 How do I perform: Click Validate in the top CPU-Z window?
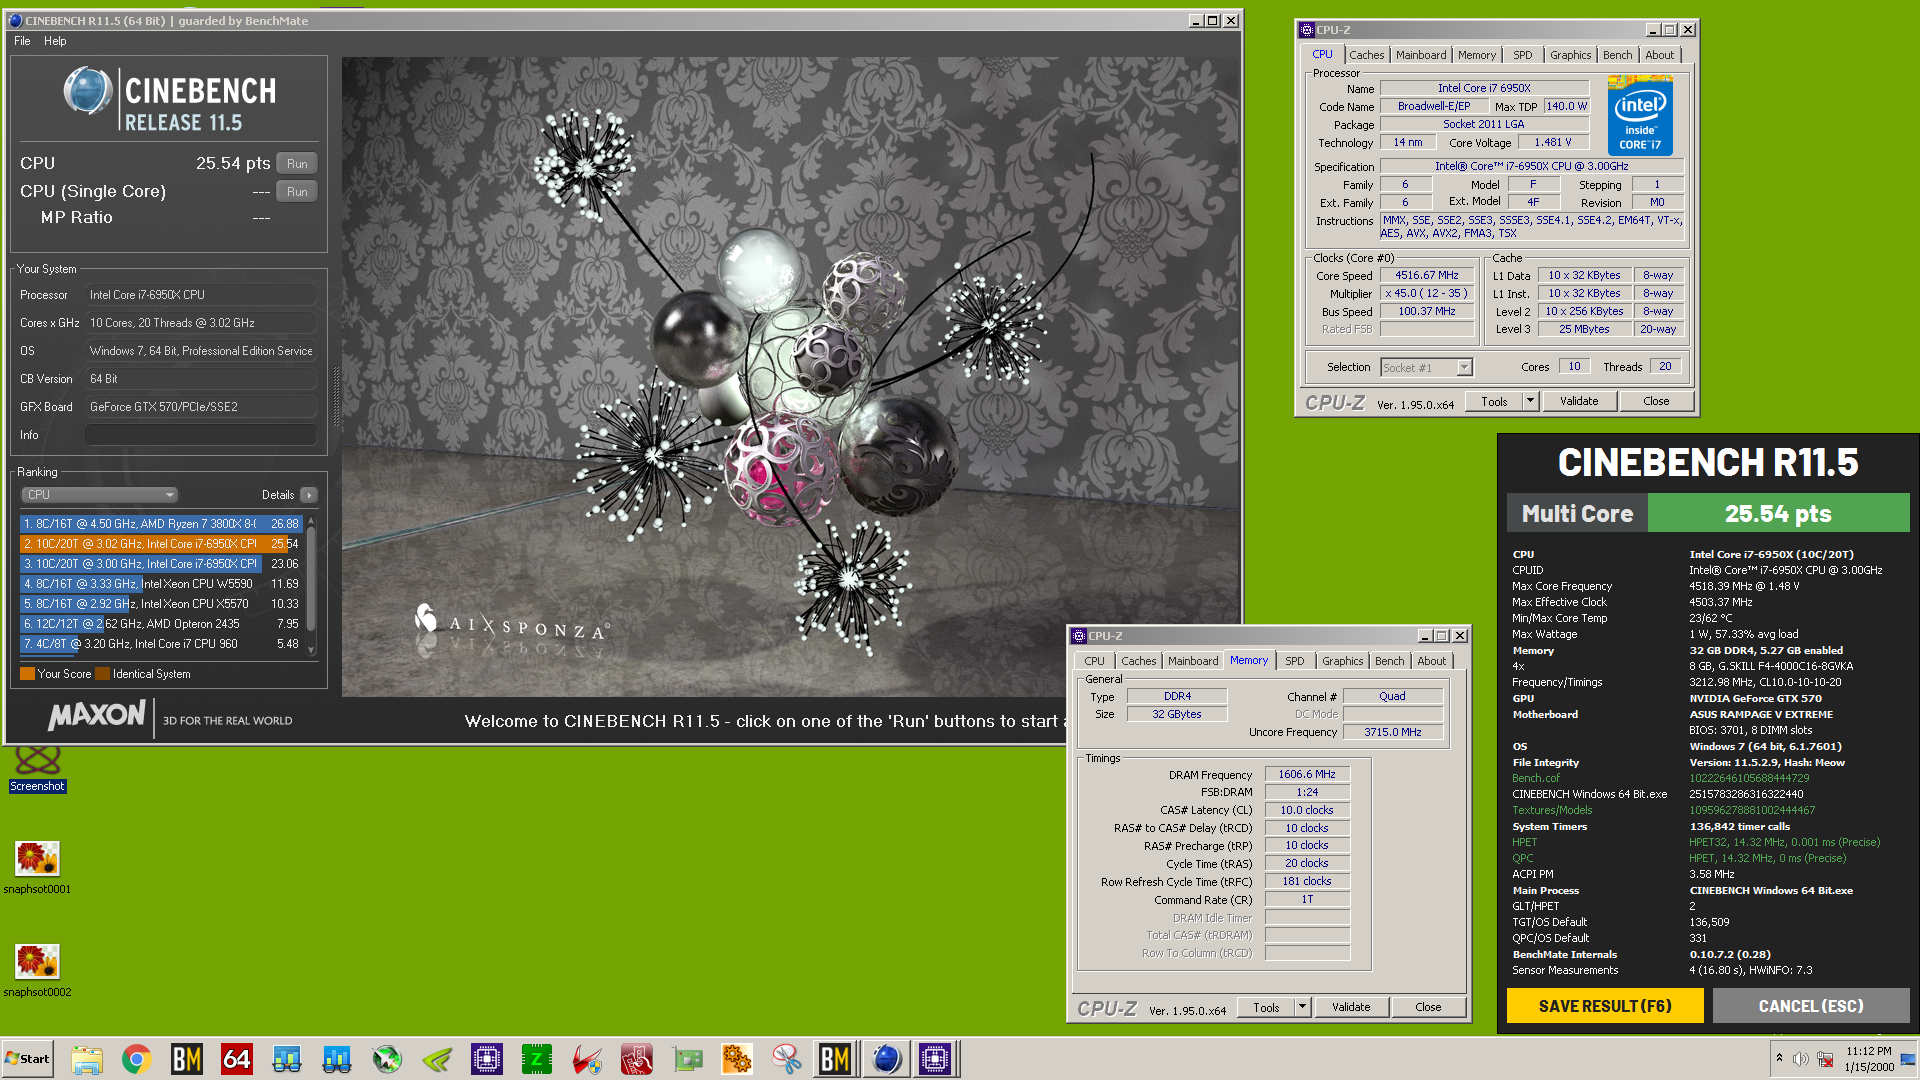click(x=1579, y=401)
